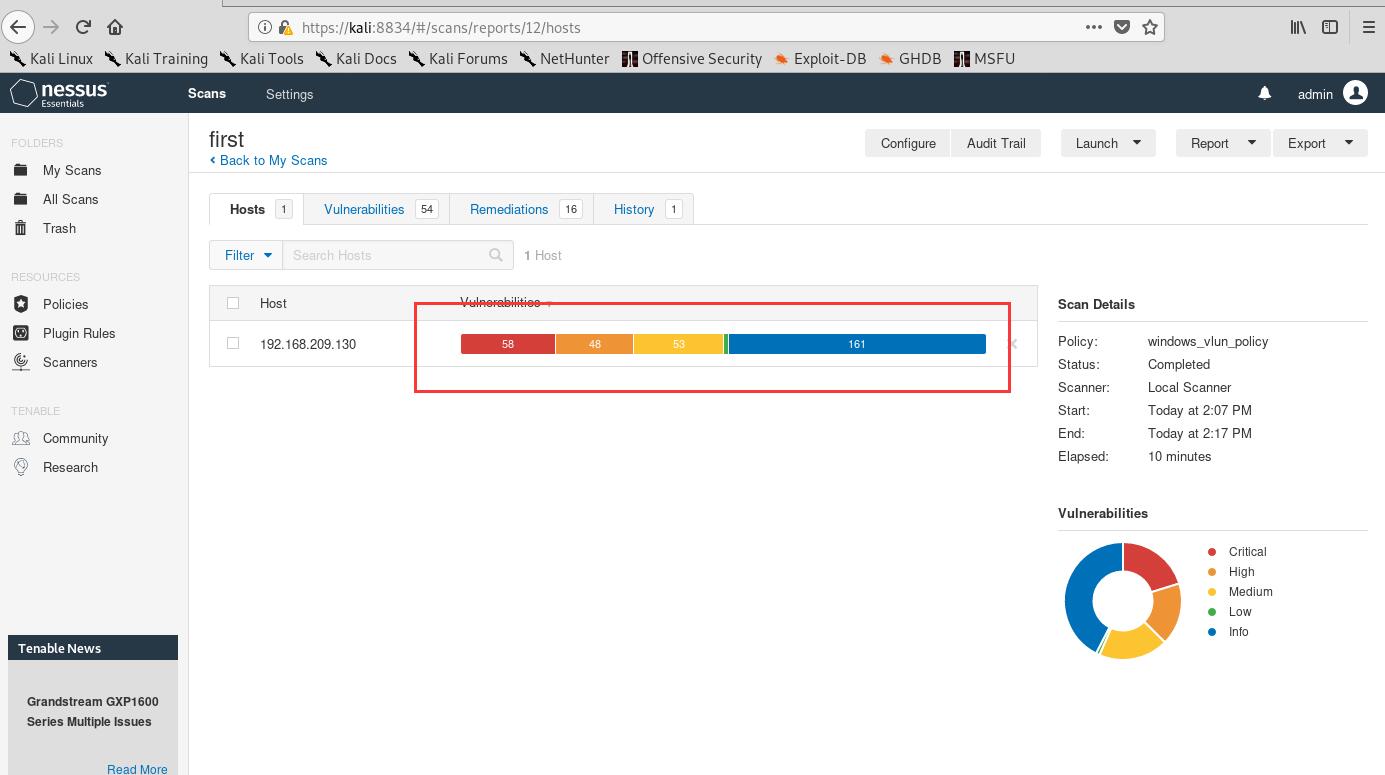The image size is (1385, 775).
Task: Click the Trash bin icon
Action: point(21,228)
